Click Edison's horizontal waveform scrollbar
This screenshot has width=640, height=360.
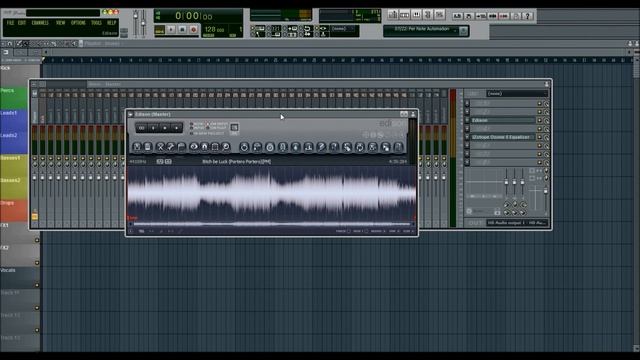(271, 224)
